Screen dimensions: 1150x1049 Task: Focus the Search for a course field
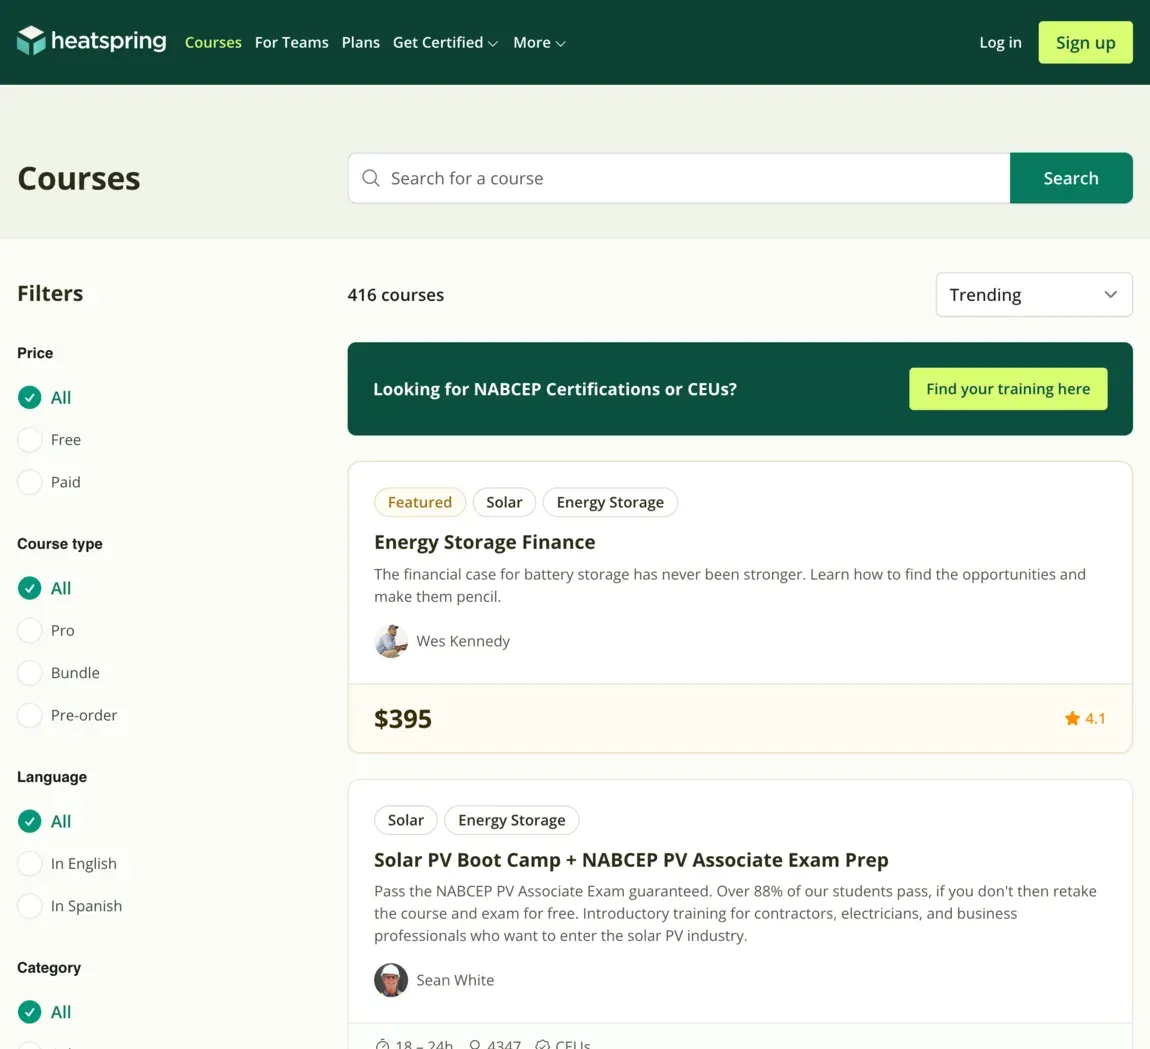679,178
